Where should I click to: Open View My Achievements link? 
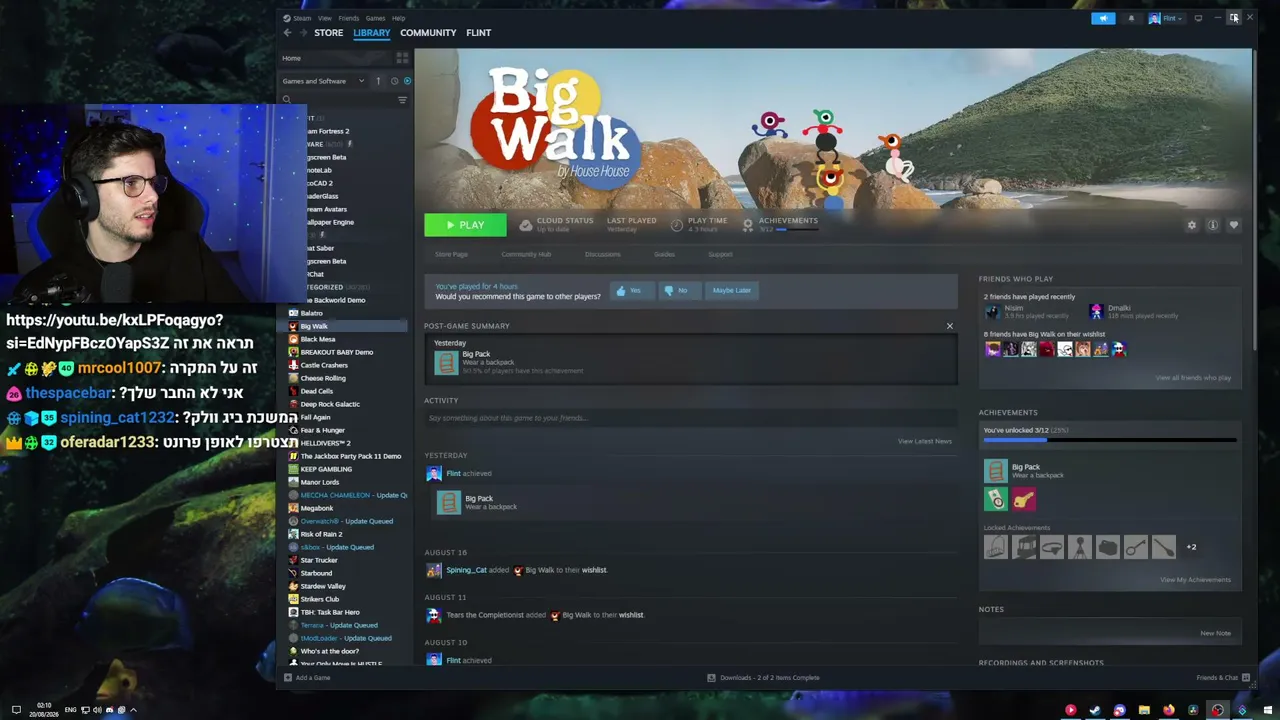[x=1195, y=580]
